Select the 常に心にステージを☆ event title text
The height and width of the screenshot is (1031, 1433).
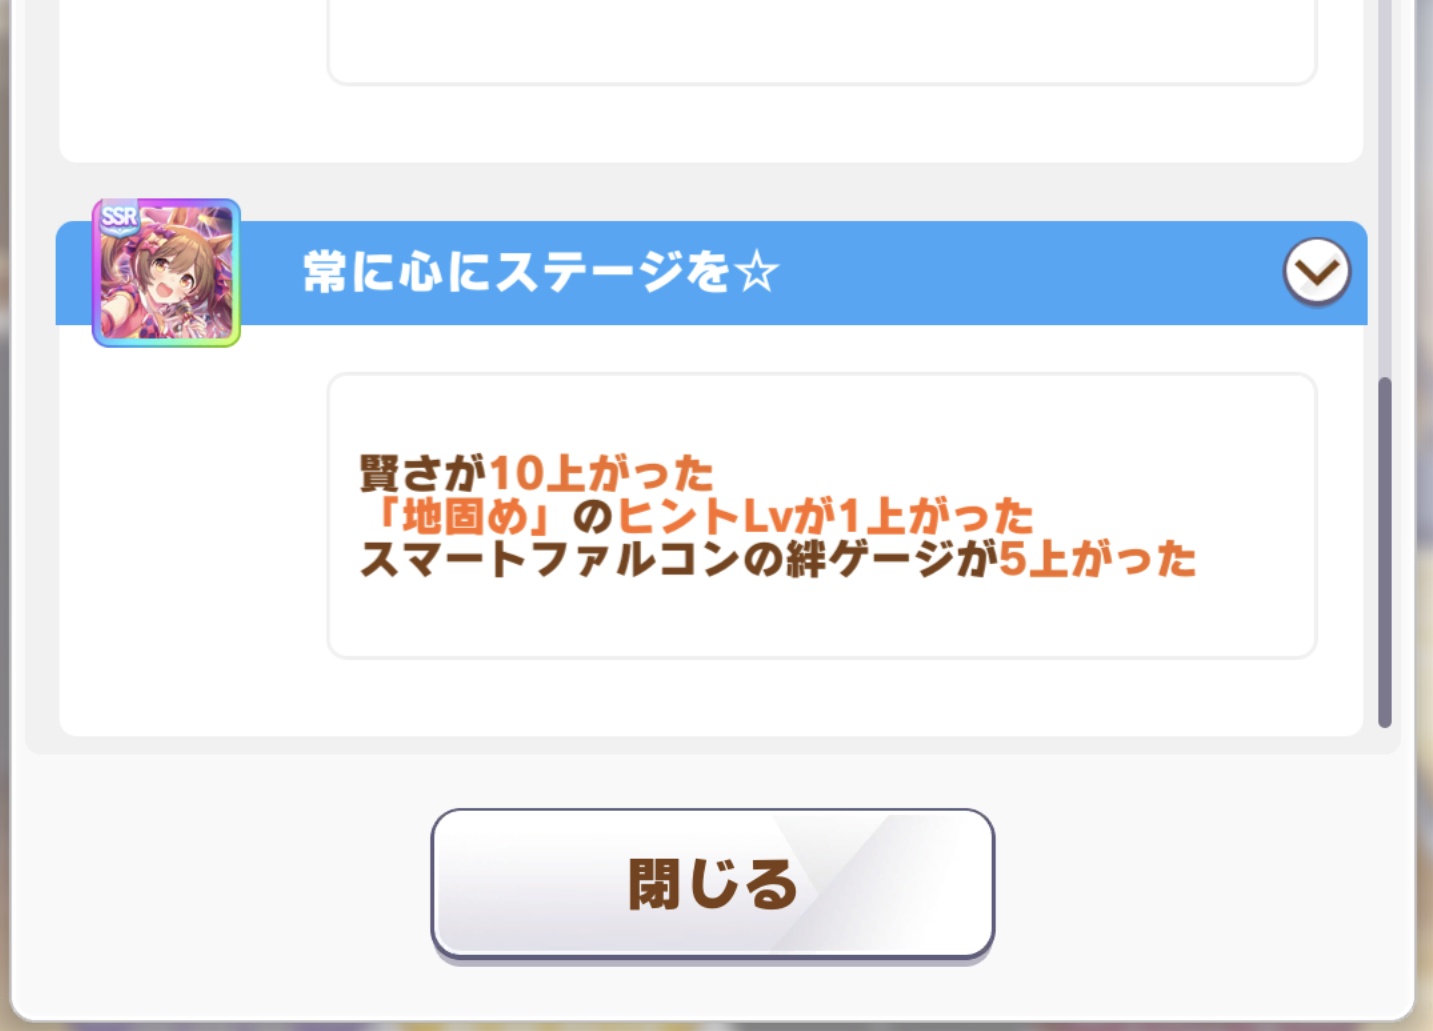pos(540,272)
